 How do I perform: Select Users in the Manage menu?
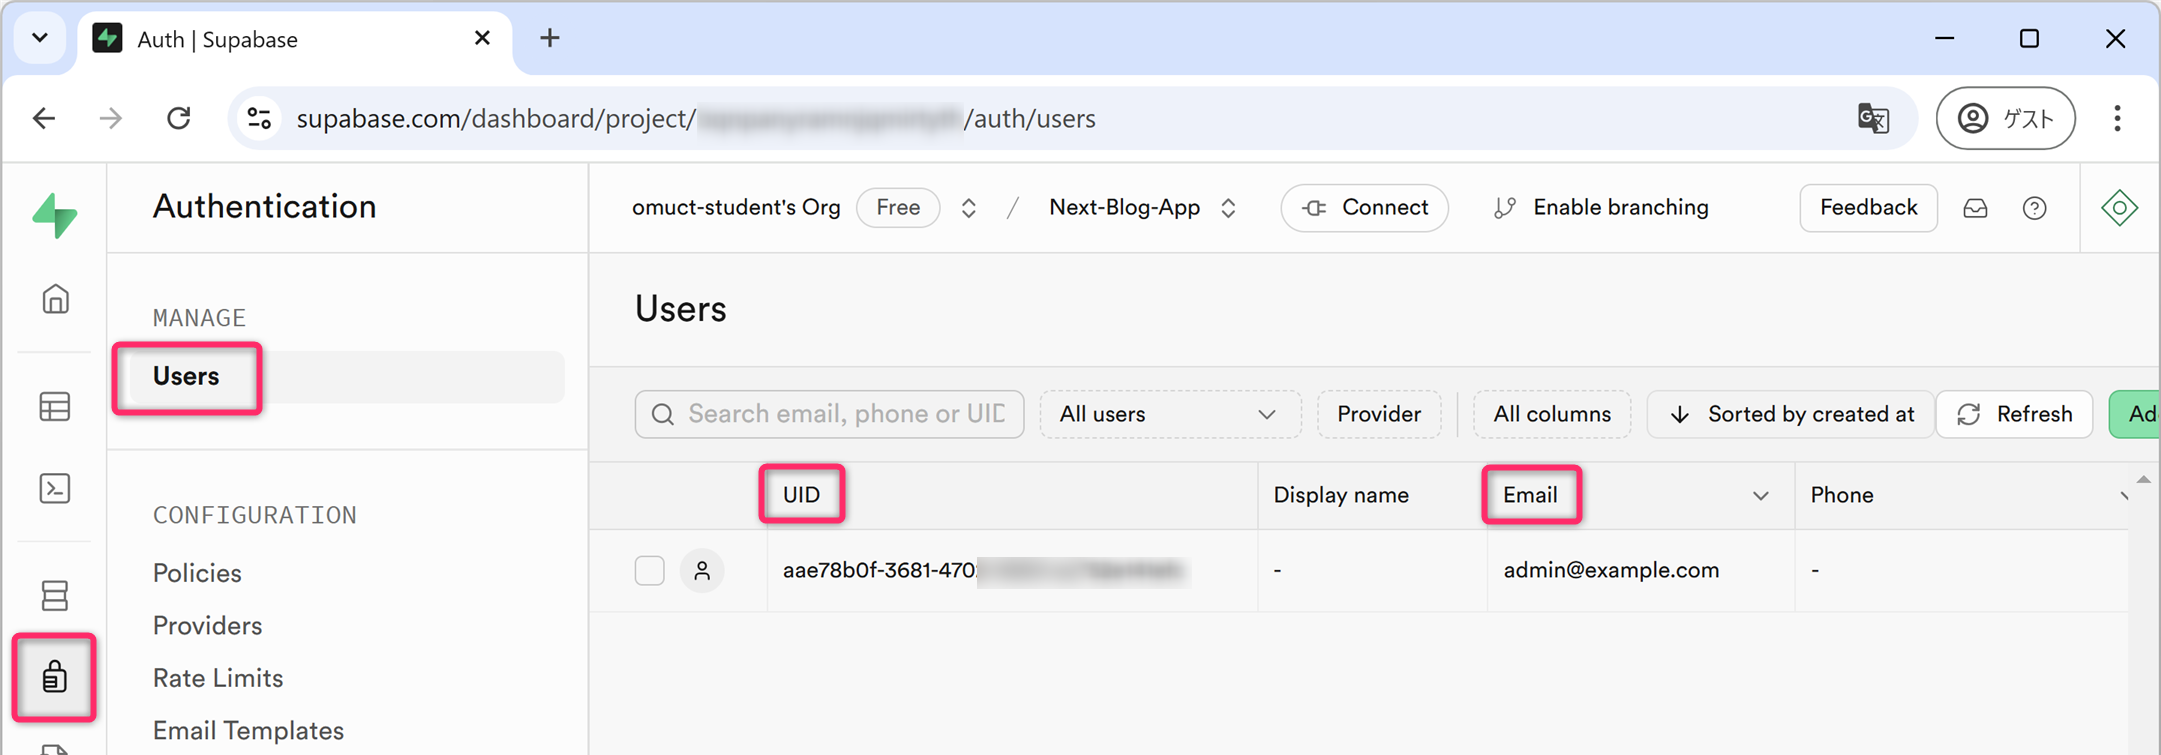pos(186,377)
